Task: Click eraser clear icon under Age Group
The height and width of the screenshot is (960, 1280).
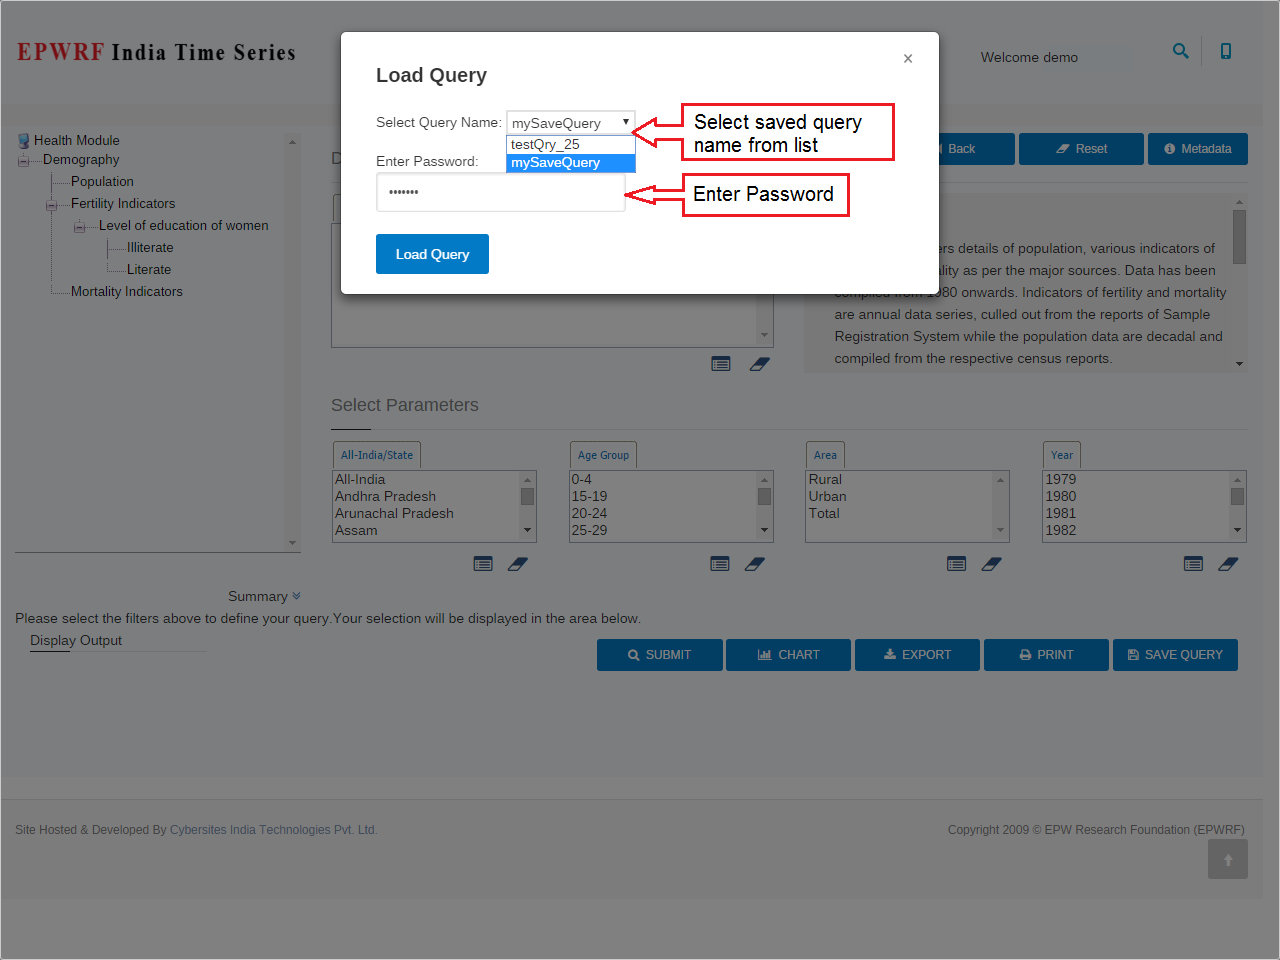Action: (x=755, y=564)
